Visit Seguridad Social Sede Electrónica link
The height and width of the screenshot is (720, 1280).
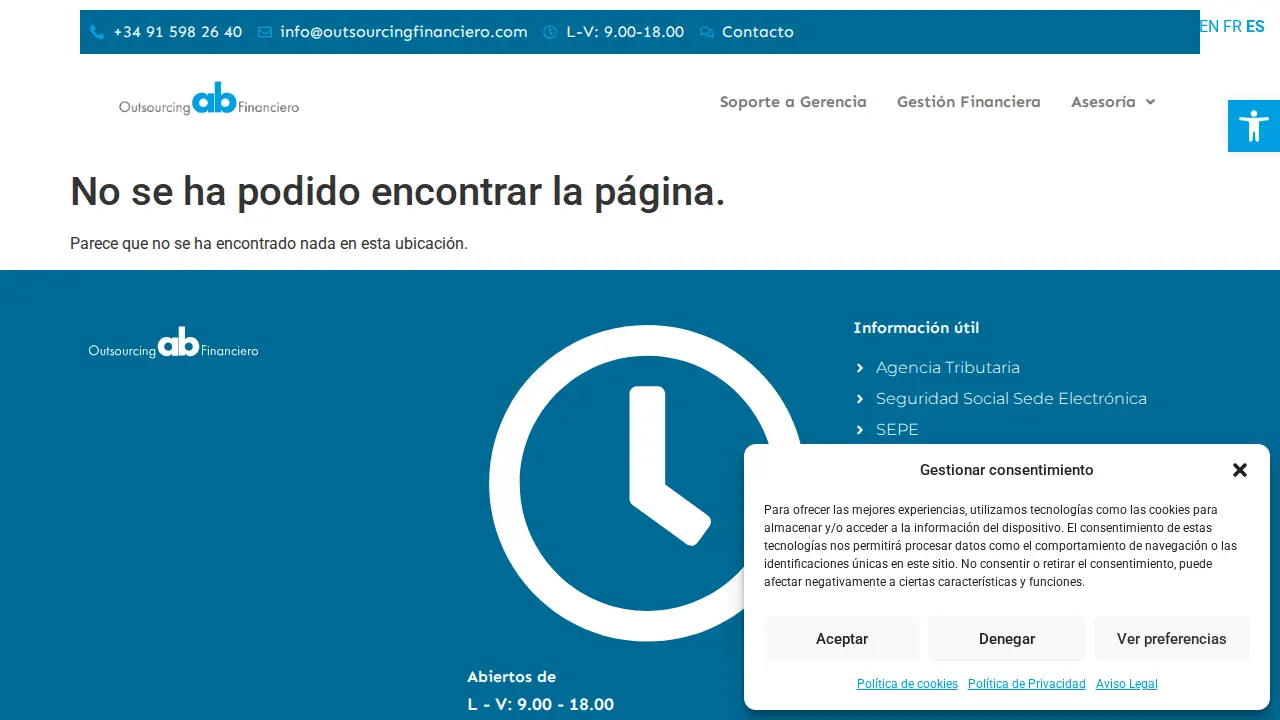coord(1011,399)
